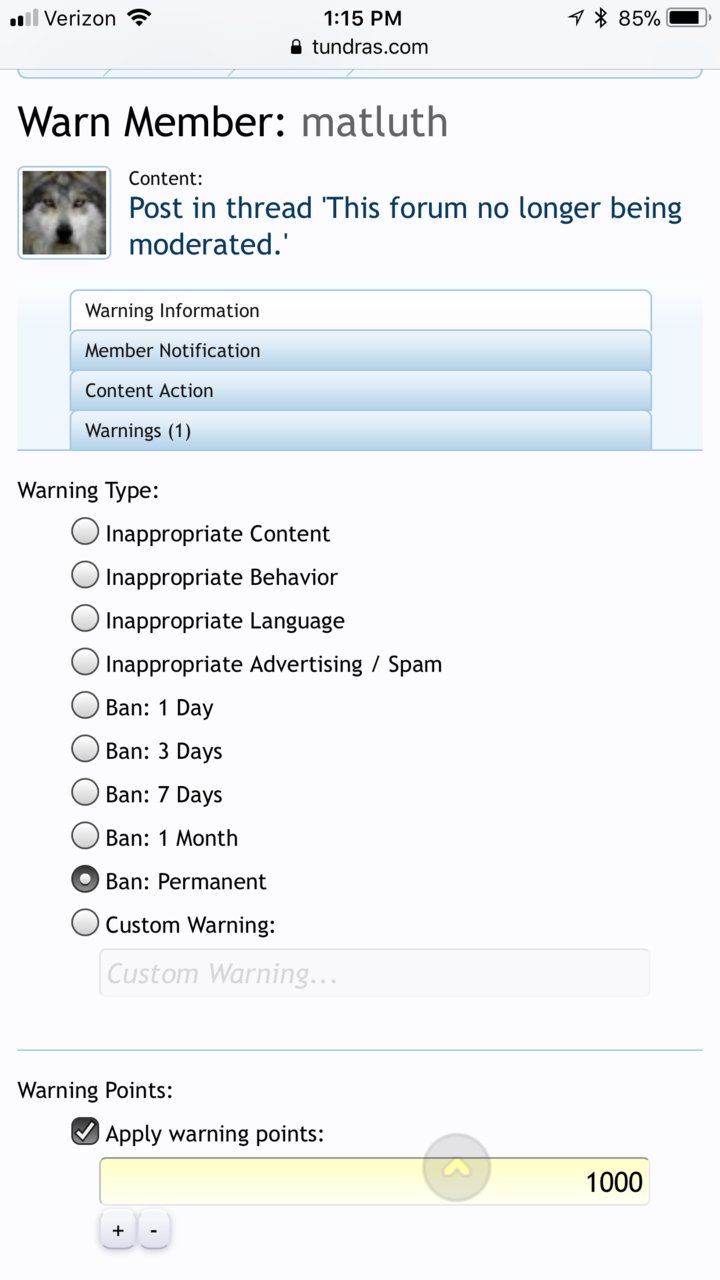Tap the battery icon in status bar
Viewport: 720px width, 1280px height.
pyautogui.click(x=688, y=18)
